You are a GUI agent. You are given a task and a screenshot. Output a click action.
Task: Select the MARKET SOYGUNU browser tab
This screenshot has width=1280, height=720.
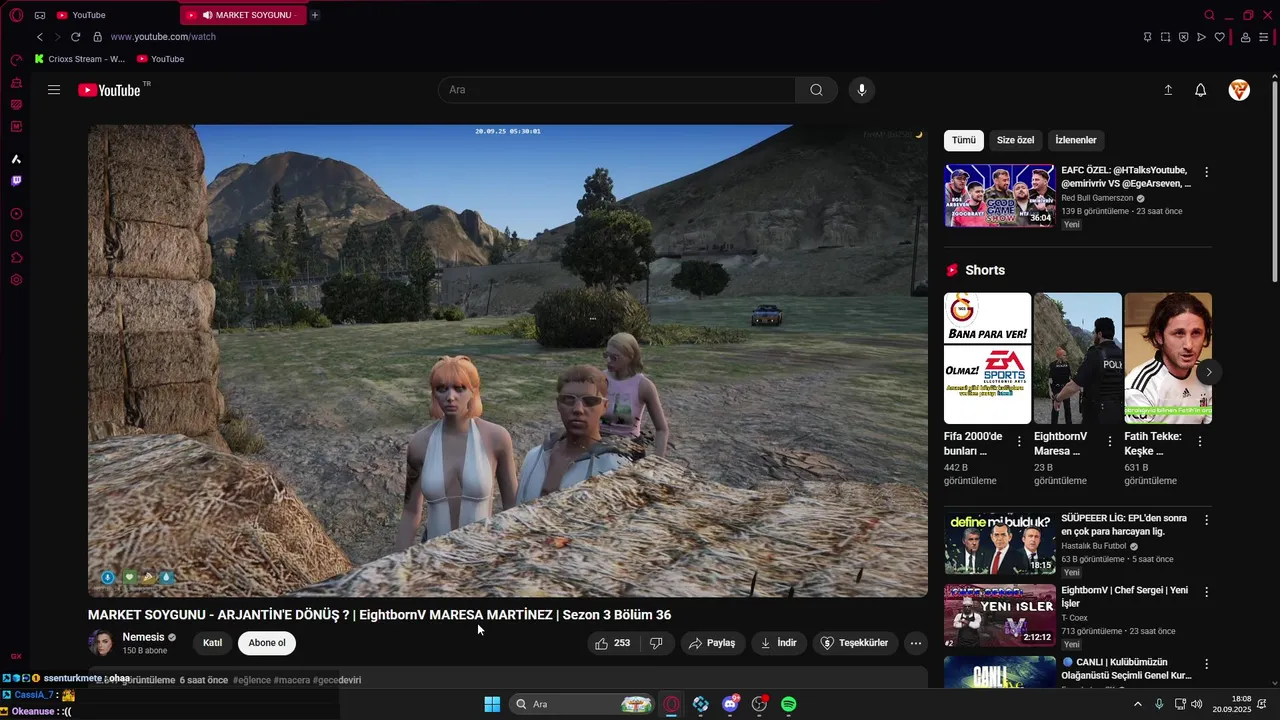coord(242,15)
